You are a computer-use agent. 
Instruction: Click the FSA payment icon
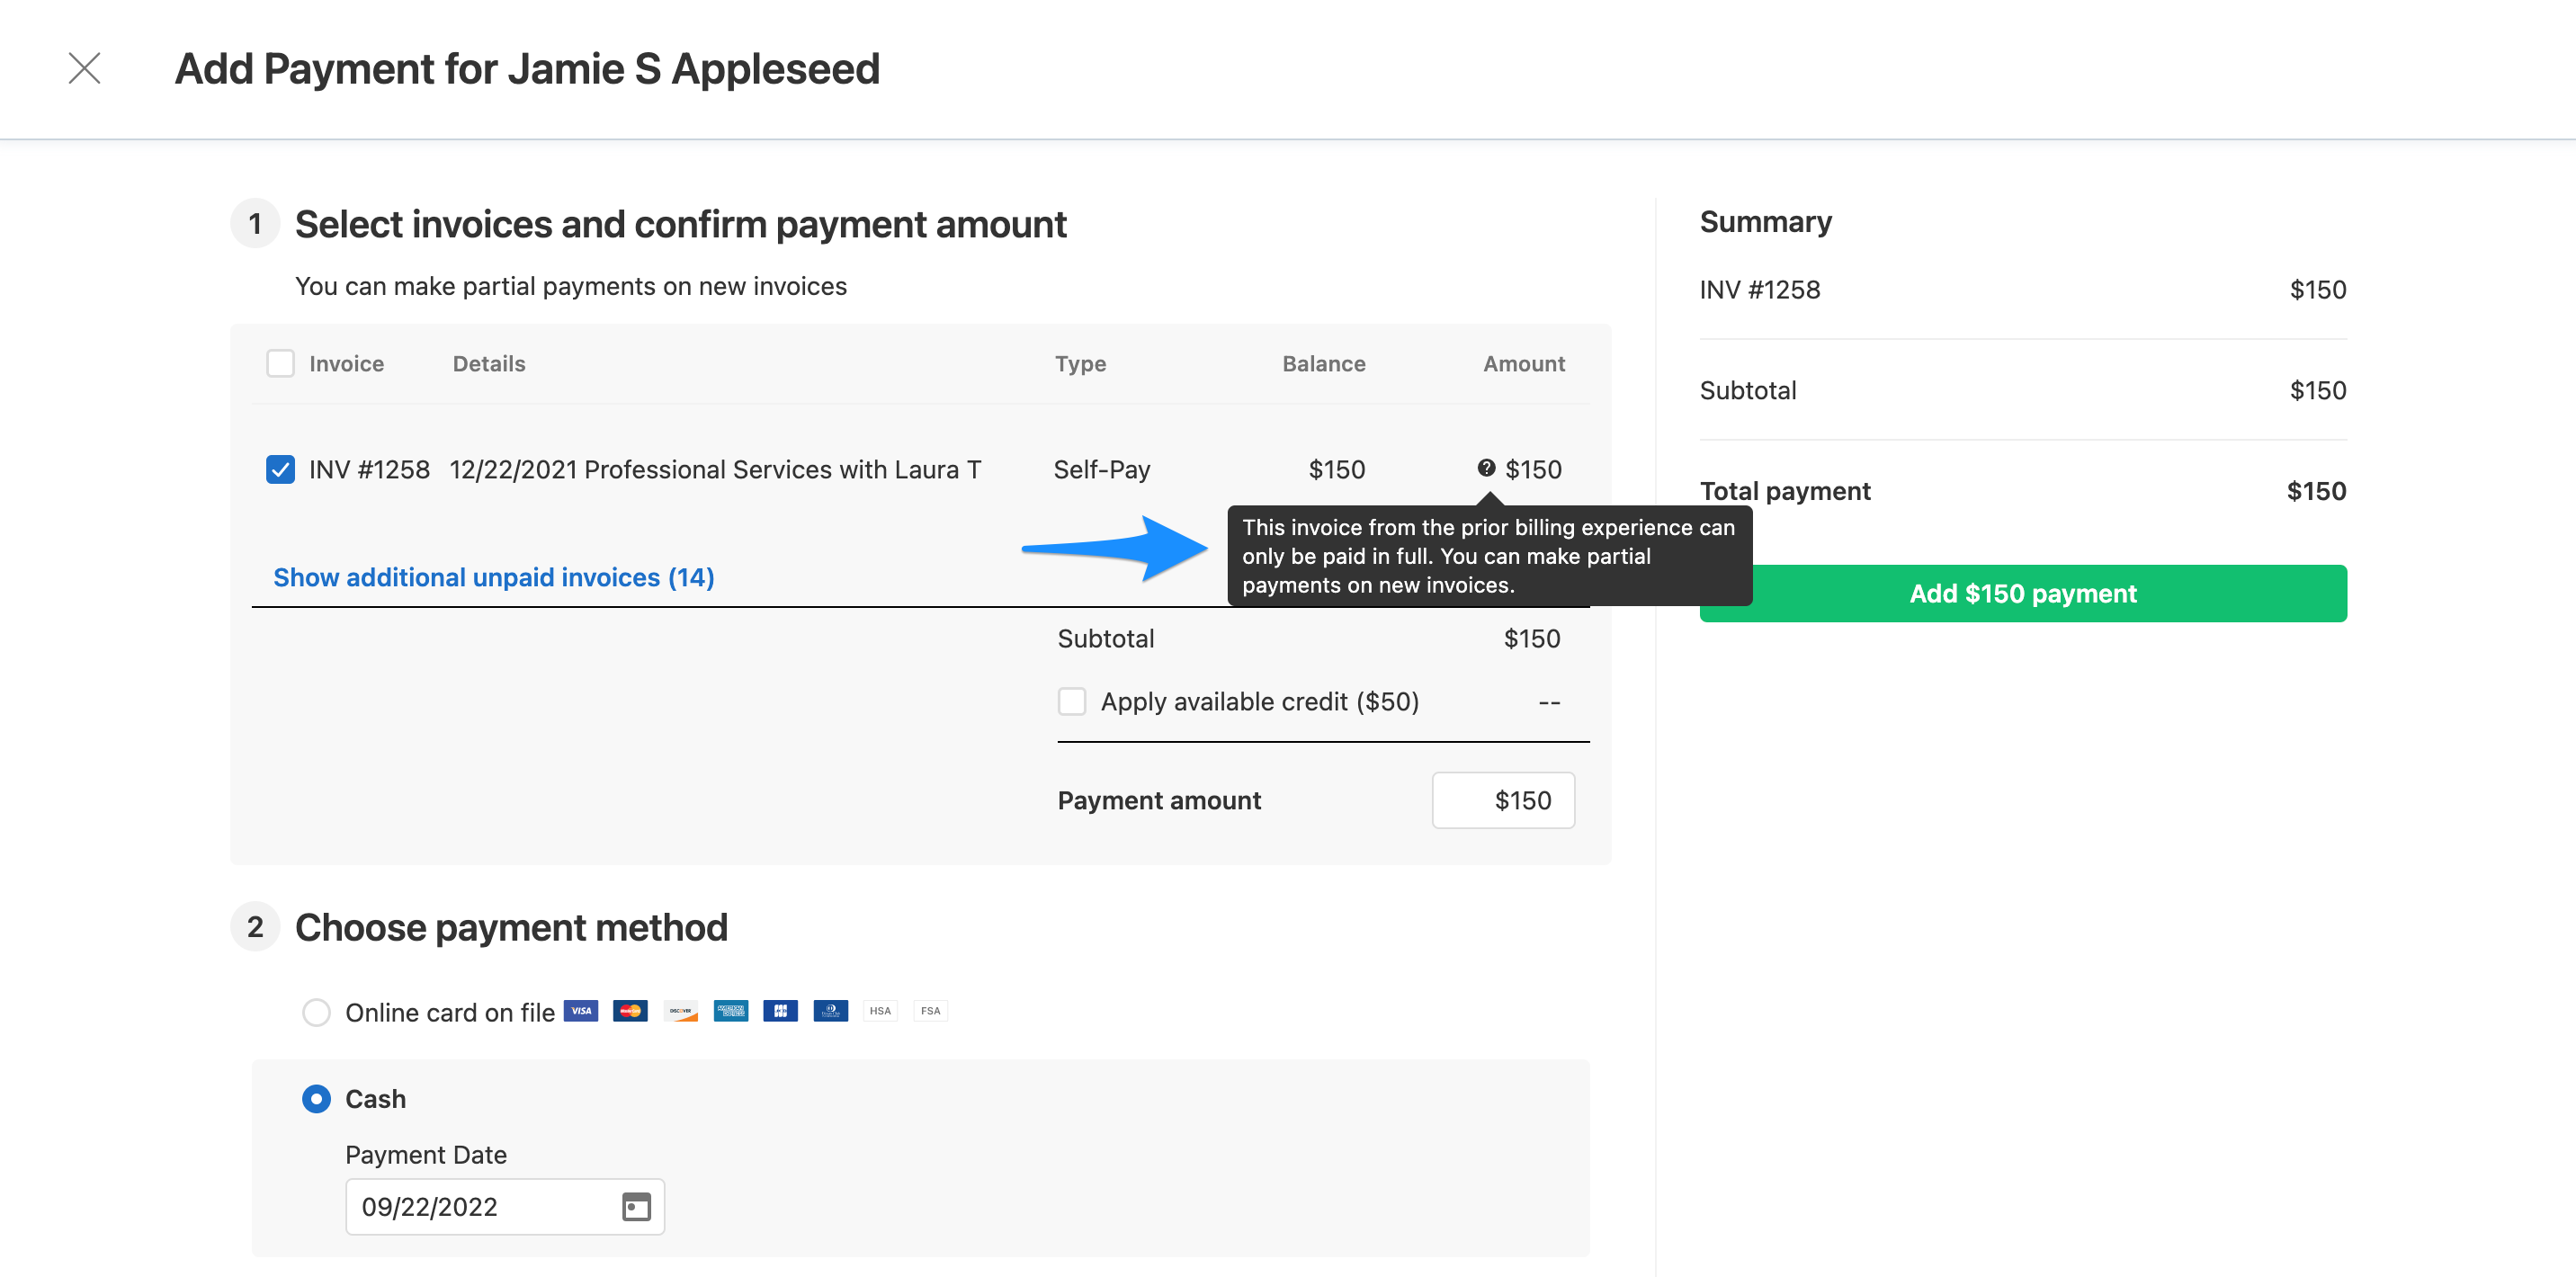(930, 1011)
